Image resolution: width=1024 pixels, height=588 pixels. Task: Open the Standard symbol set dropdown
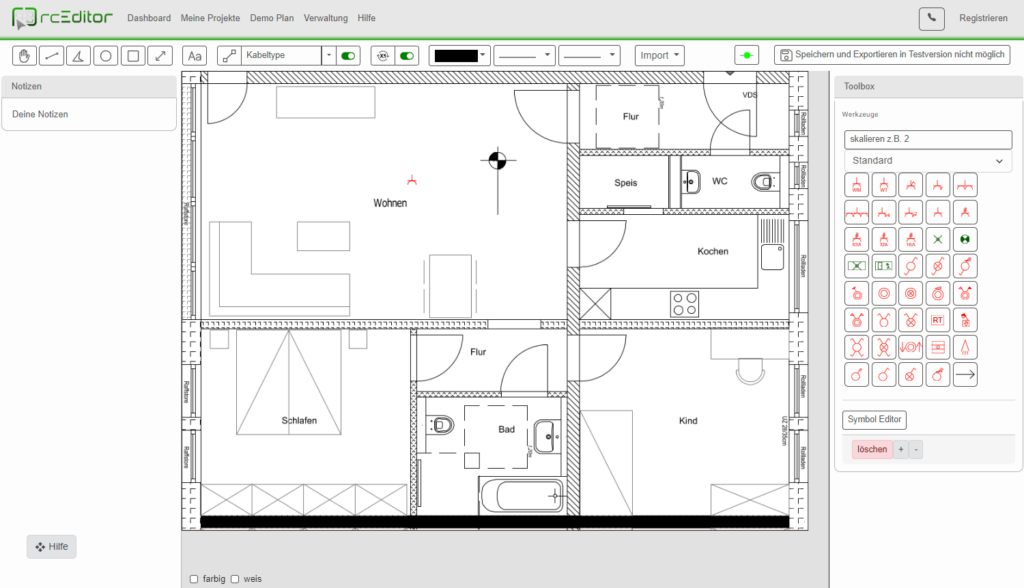click(927, 161)
